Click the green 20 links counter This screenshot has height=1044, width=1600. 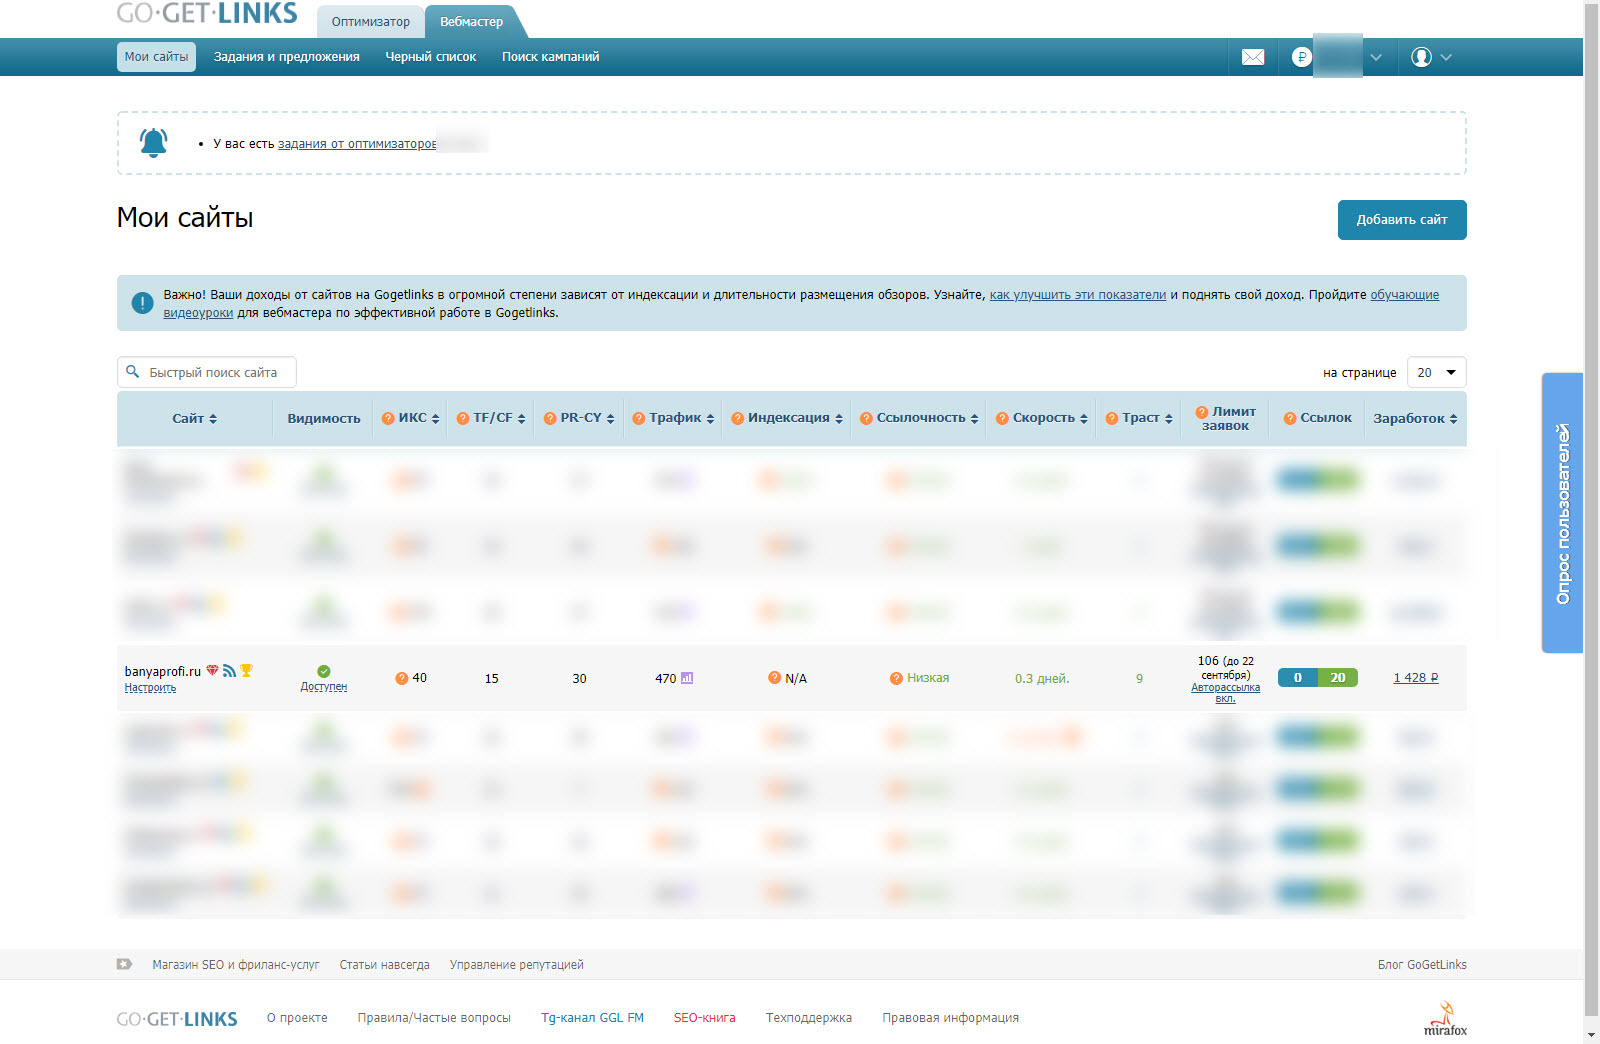[x=1338, y=678]
